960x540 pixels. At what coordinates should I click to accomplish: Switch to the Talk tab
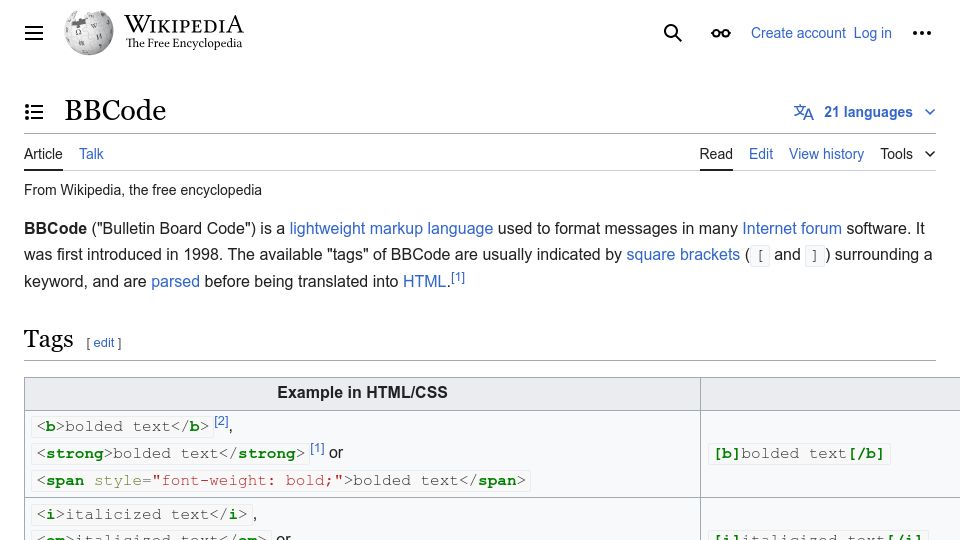(91, 154)
